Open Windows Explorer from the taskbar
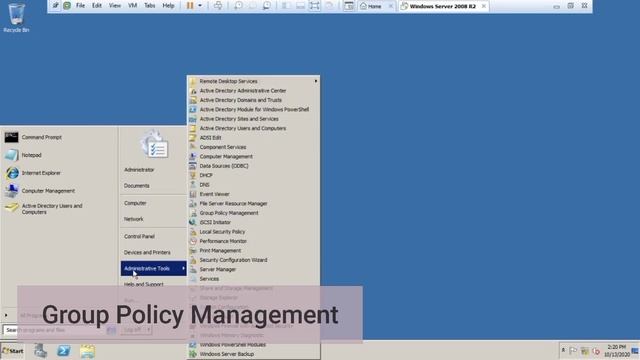The height and width of the screenshot is (360, 640). pos(87,351)
